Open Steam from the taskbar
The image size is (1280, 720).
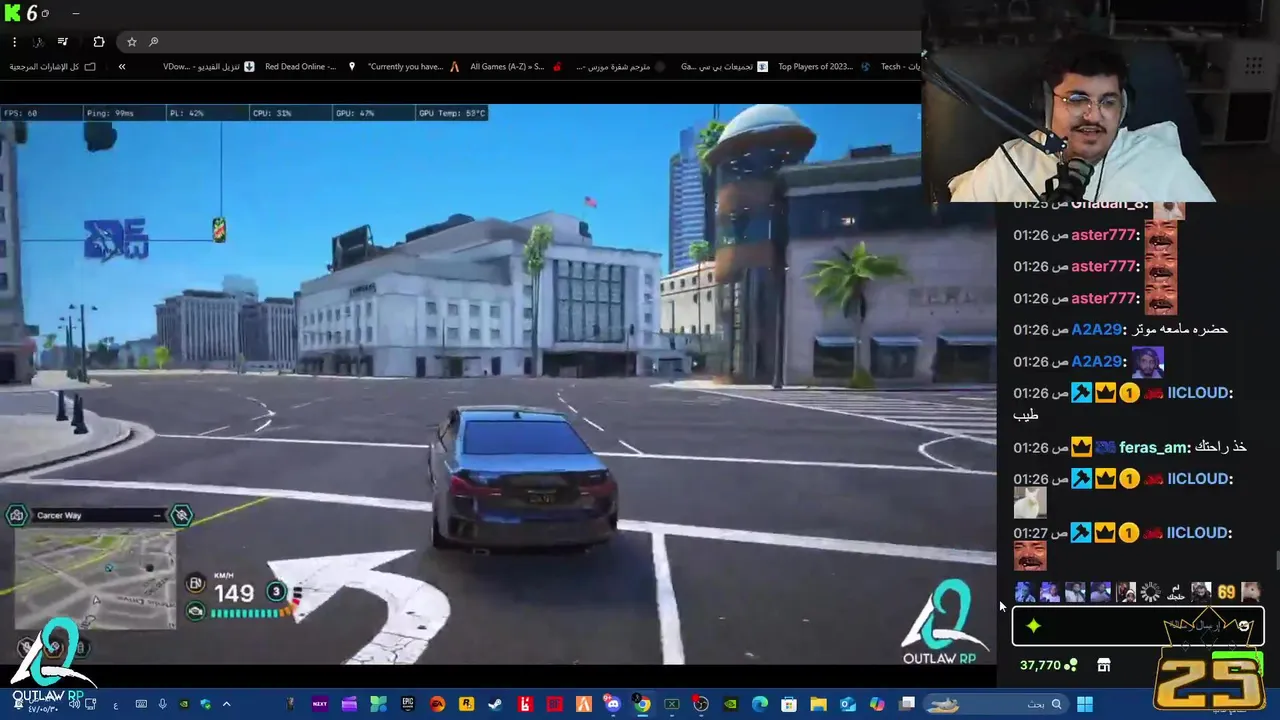coord(495,704)
